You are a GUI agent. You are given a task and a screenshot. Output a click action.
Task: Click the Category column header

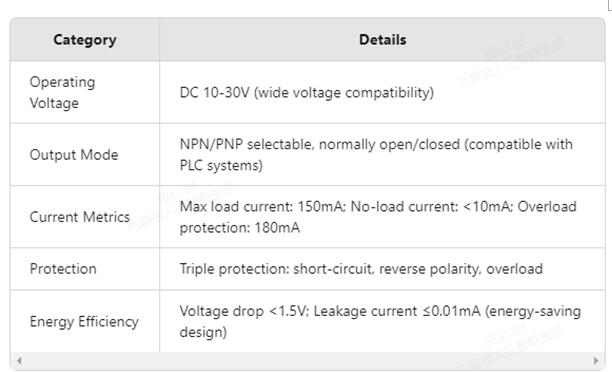(85, 40)
